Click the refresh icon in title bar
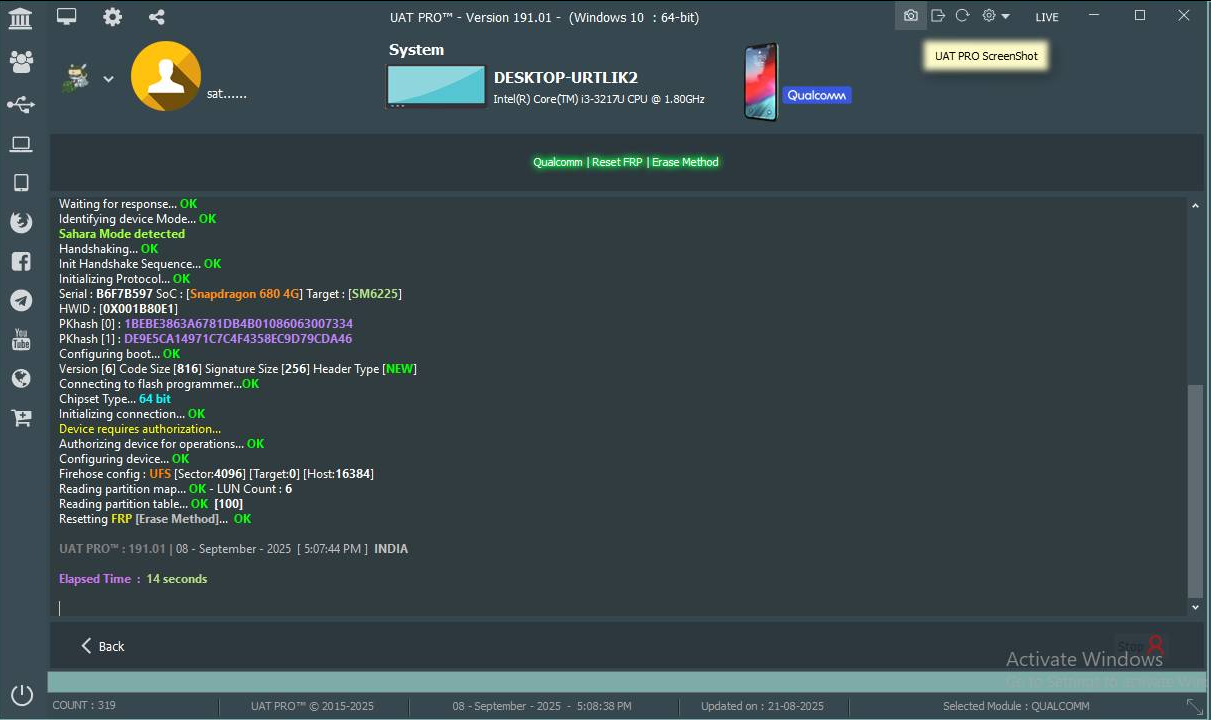Viewport: 1211px width, 720px height. (962, 16)
